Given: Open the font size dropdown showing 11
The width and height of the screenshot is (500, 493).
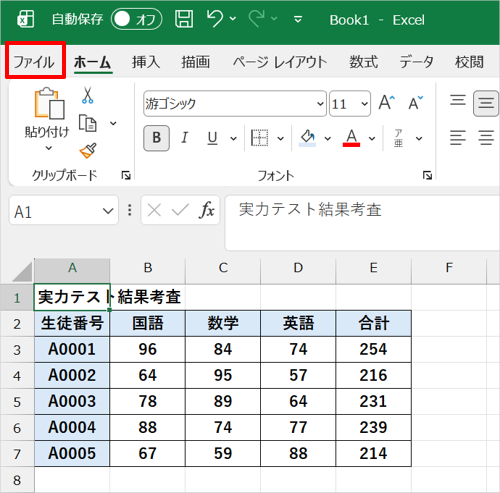Looking at the screenshot, I should tap(350, 104).
